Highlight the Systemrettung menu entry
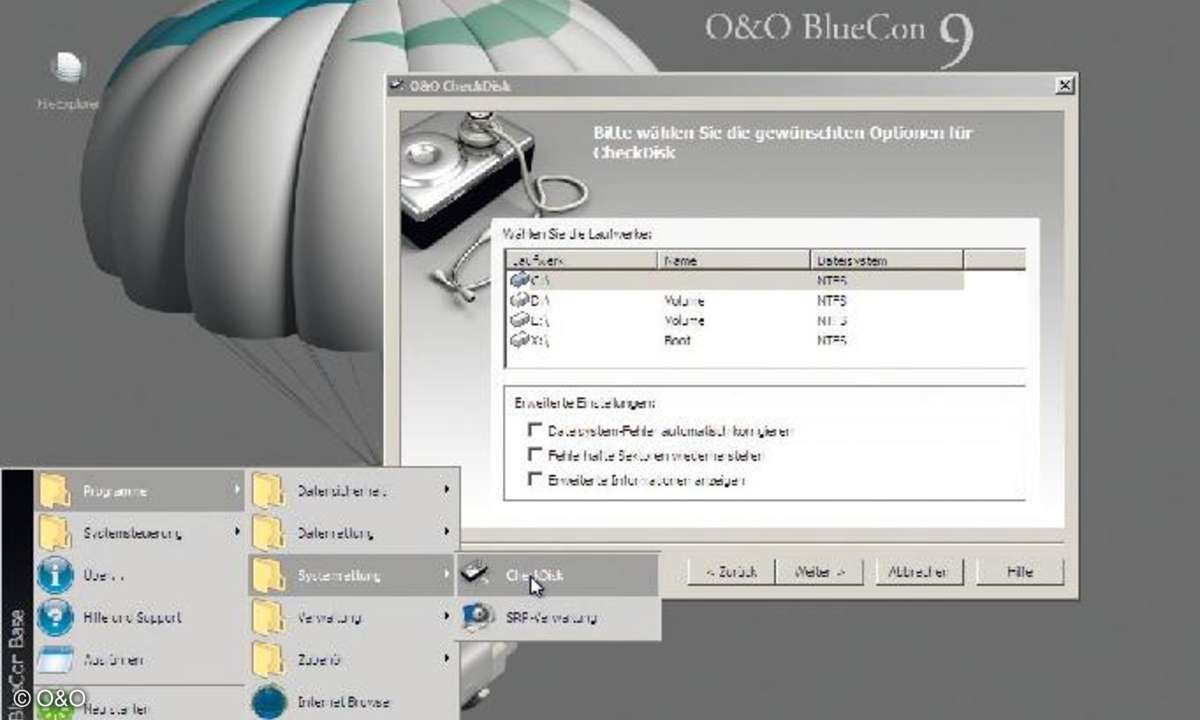Image resolution: width=1200 pixels, height=720 pixels. 353,575
